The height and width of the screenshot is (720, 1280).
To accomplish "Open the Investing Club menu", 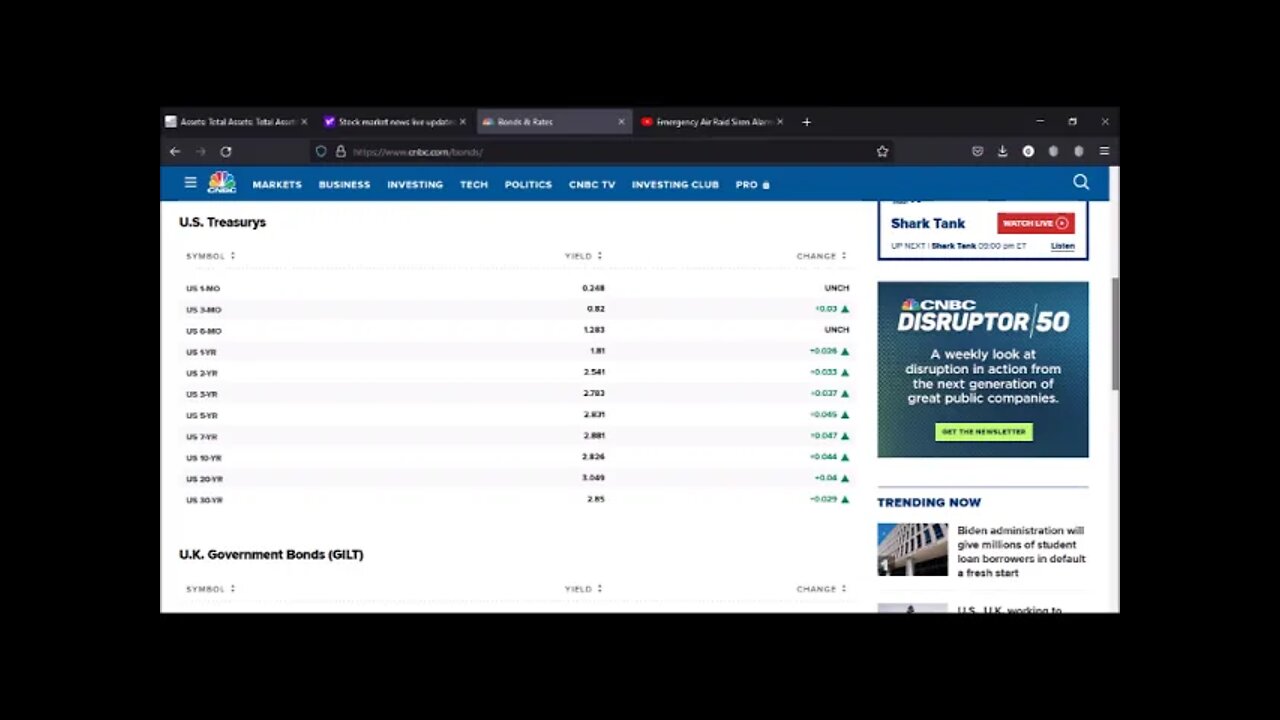I will click(675, 185).
